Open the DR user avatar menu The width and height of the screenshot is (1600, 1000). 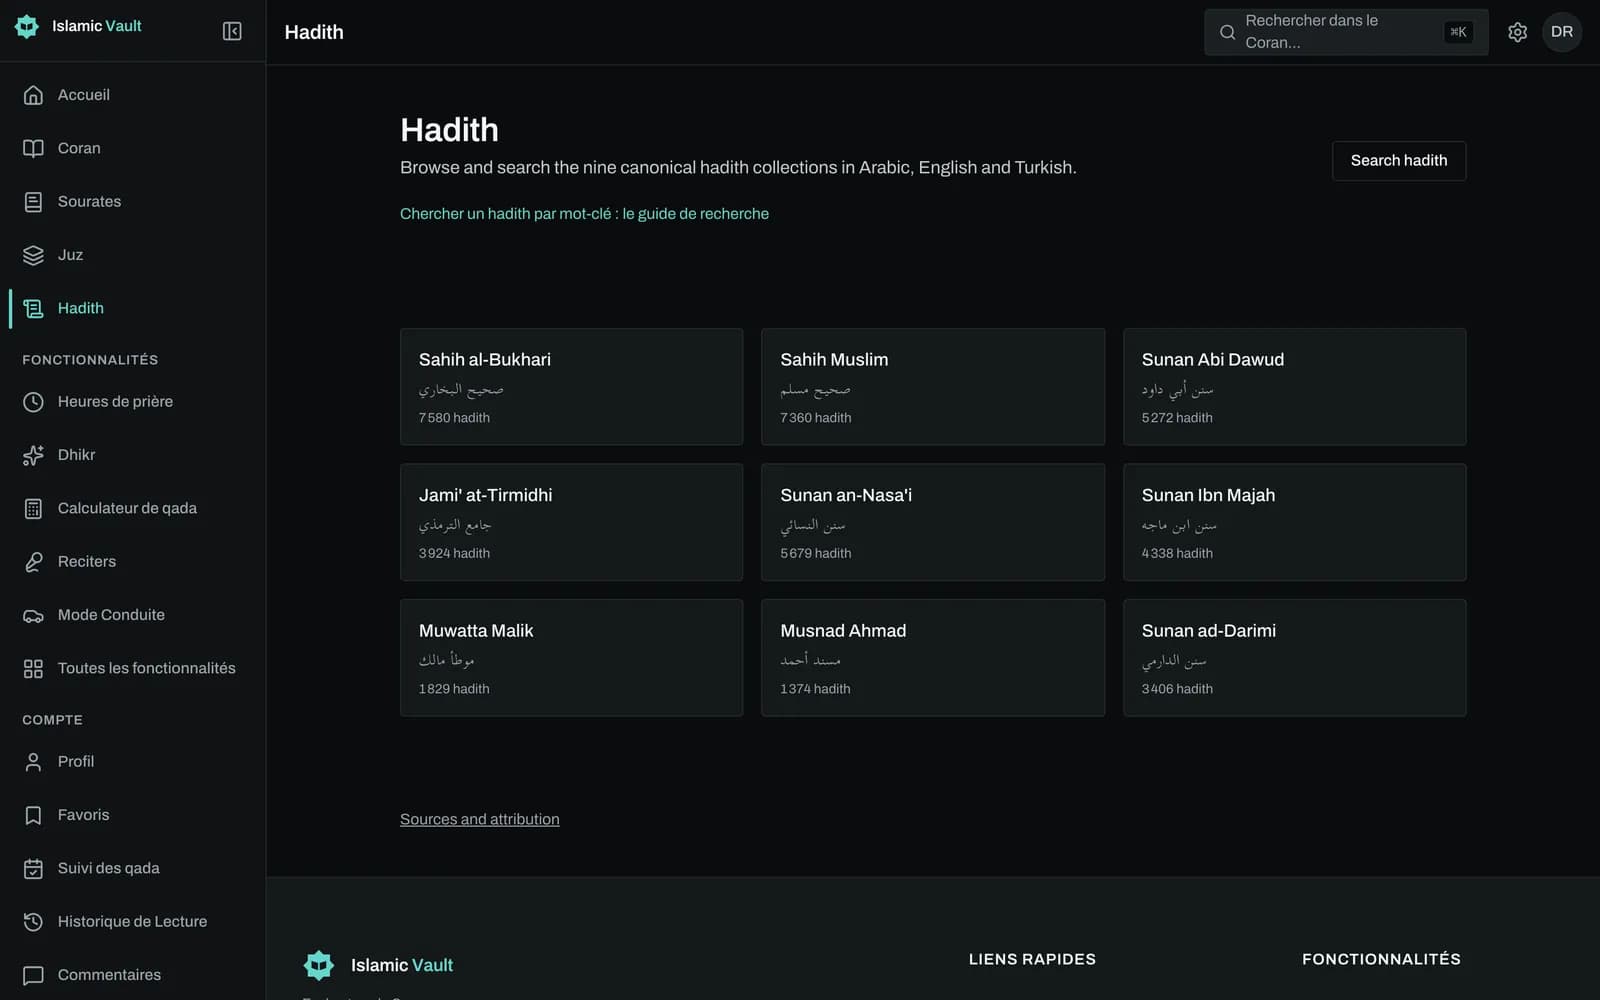[1562, 32]
